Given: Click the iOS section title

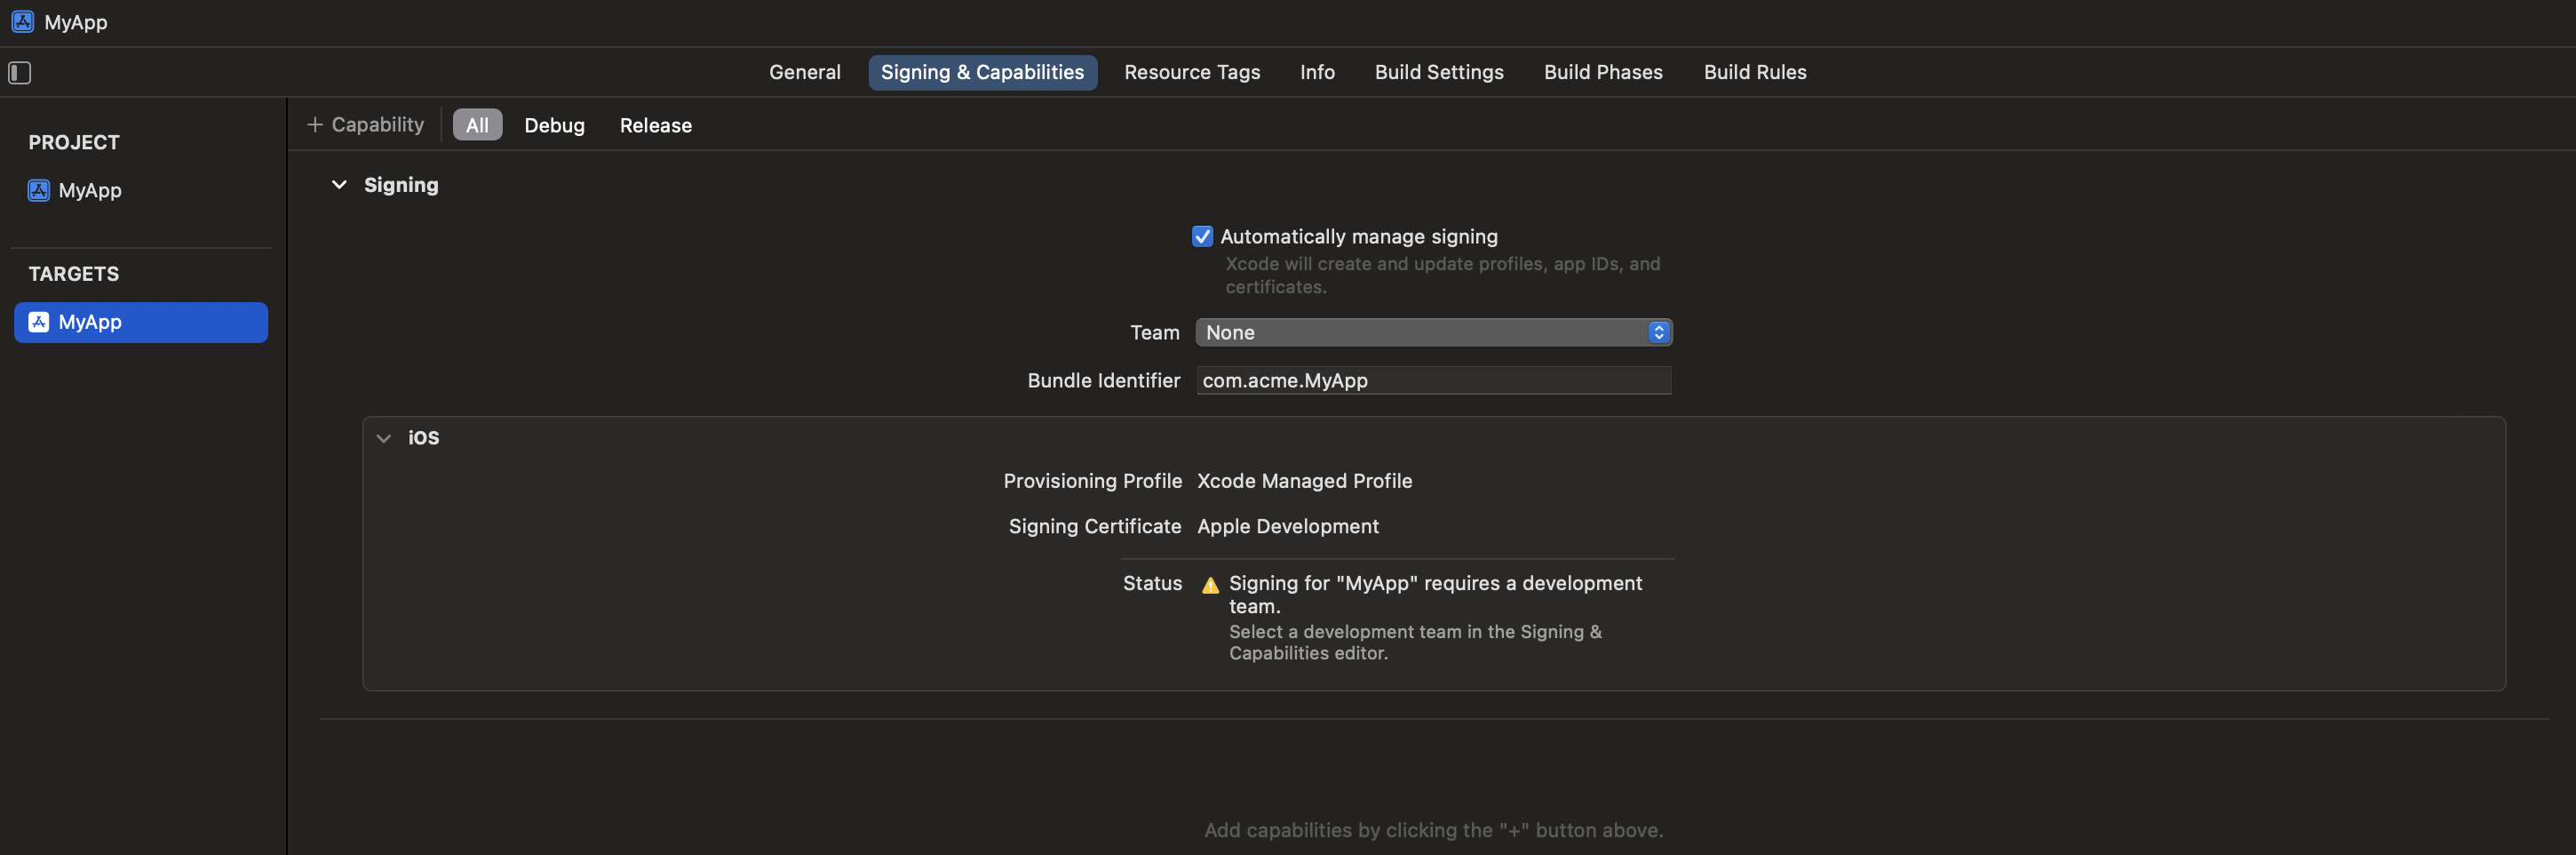Looking at the screenshot, I should 423,438.
